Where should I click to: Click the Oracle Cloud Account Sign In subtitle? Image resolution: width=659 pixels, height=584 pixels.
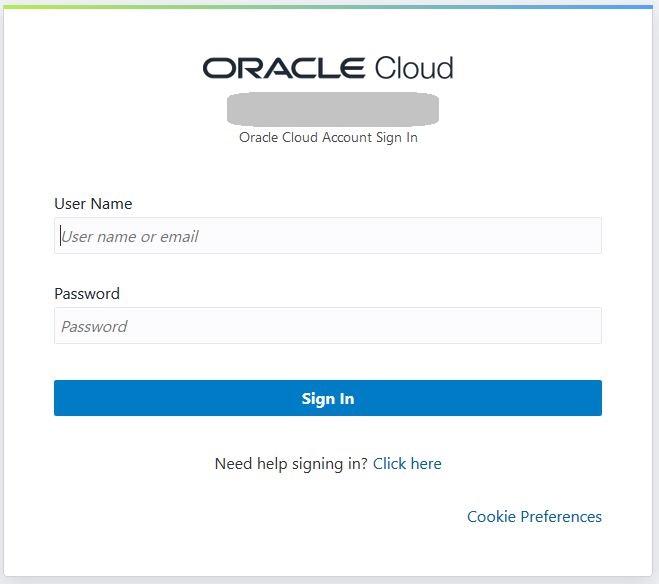[328, 137]
